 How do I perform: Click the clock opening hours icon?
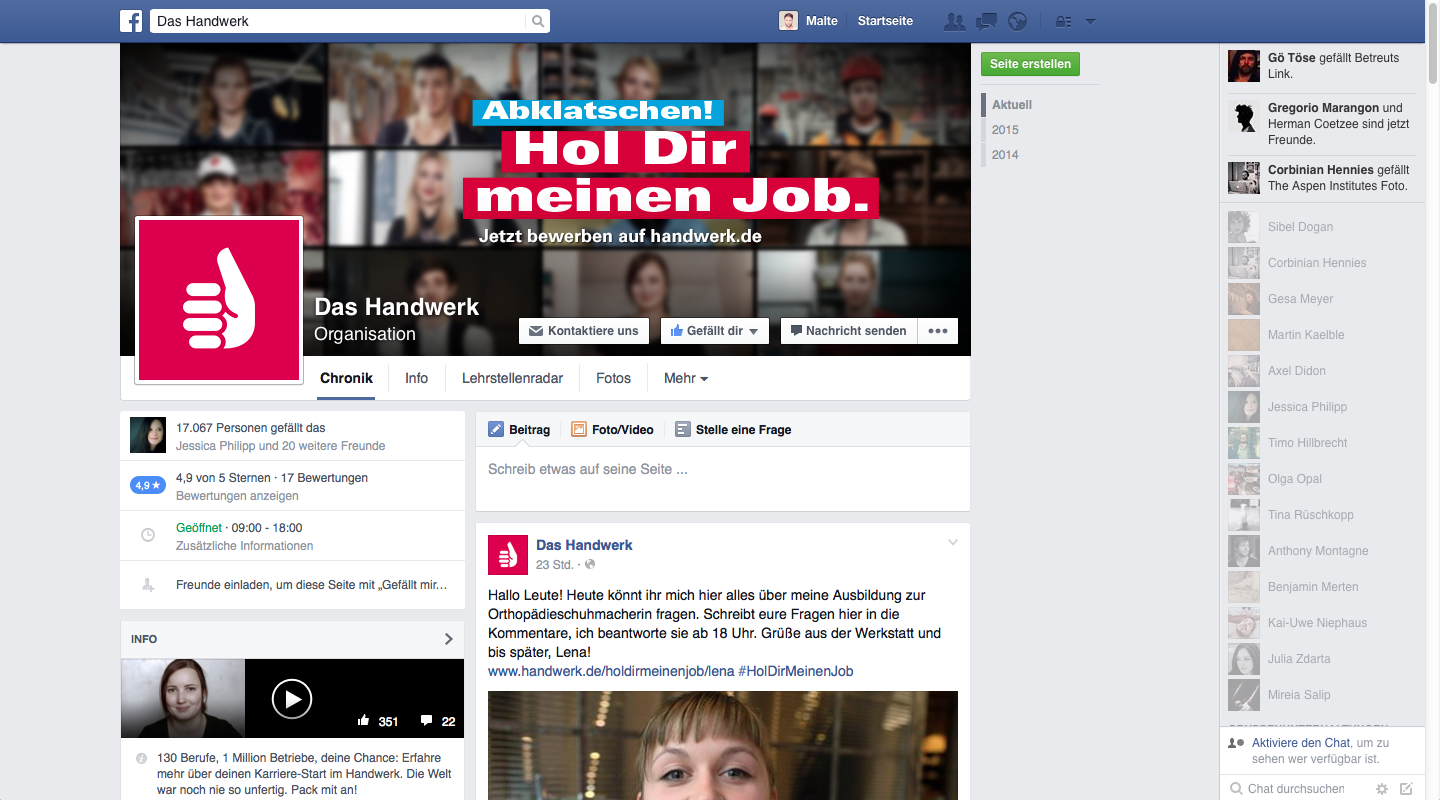(x=148, y=535)
